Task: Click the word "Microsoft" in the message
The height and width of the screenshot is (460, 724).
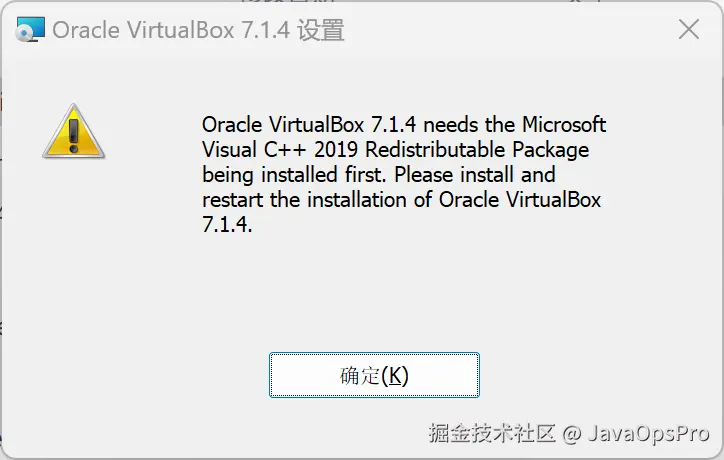Action: point(564,125)
